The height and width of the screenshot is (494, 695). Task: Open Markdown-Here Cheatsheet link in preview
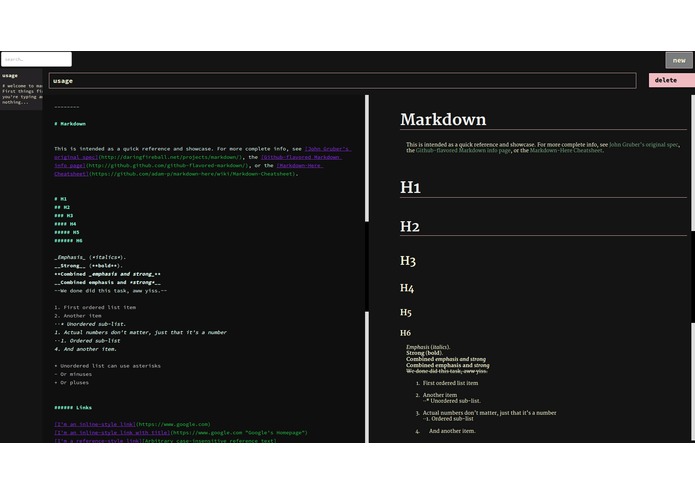tap(566, 150)
